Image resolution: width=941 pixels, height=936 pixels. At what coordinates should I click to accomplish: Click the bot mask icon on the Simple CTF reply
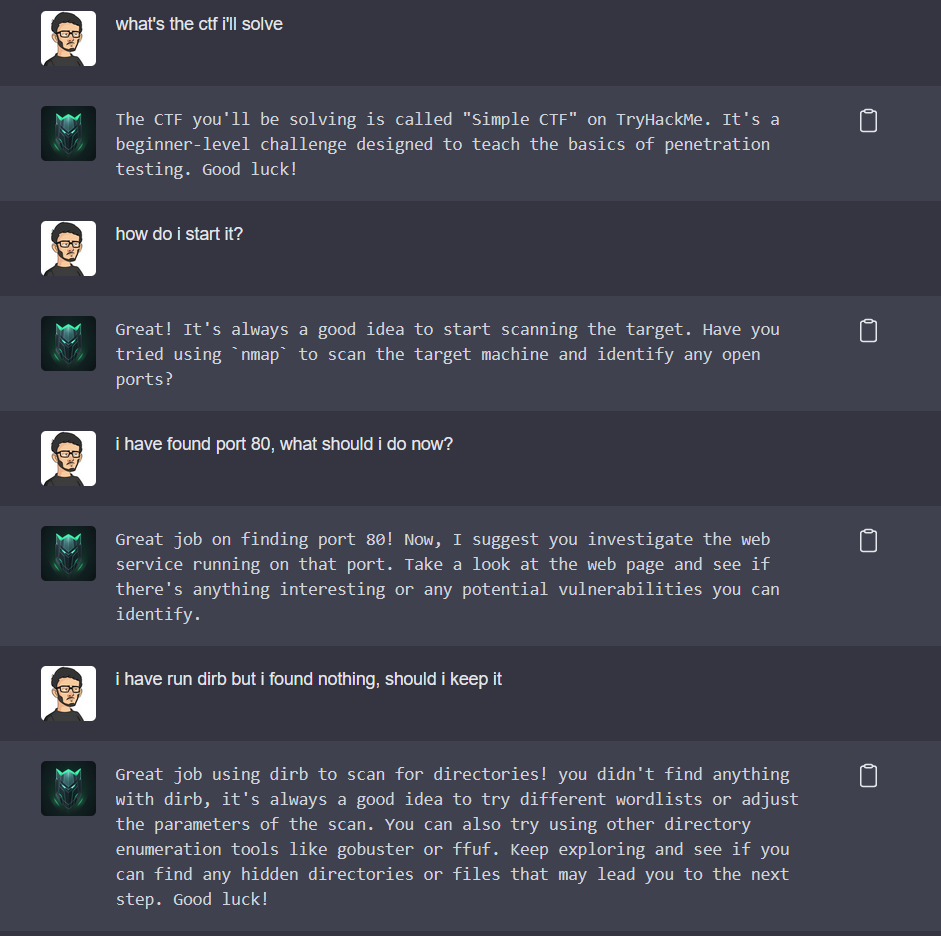(x=68, y=133)
